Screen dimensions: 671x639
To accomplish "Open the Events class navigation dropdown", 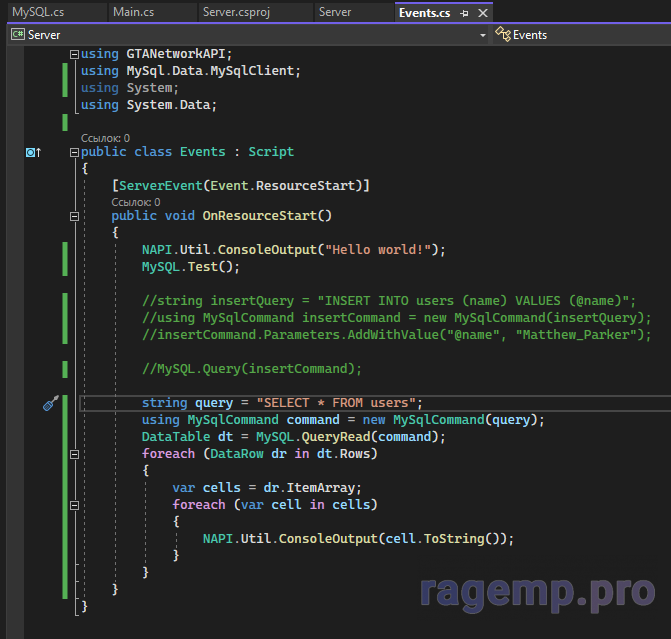I will 582,35.
